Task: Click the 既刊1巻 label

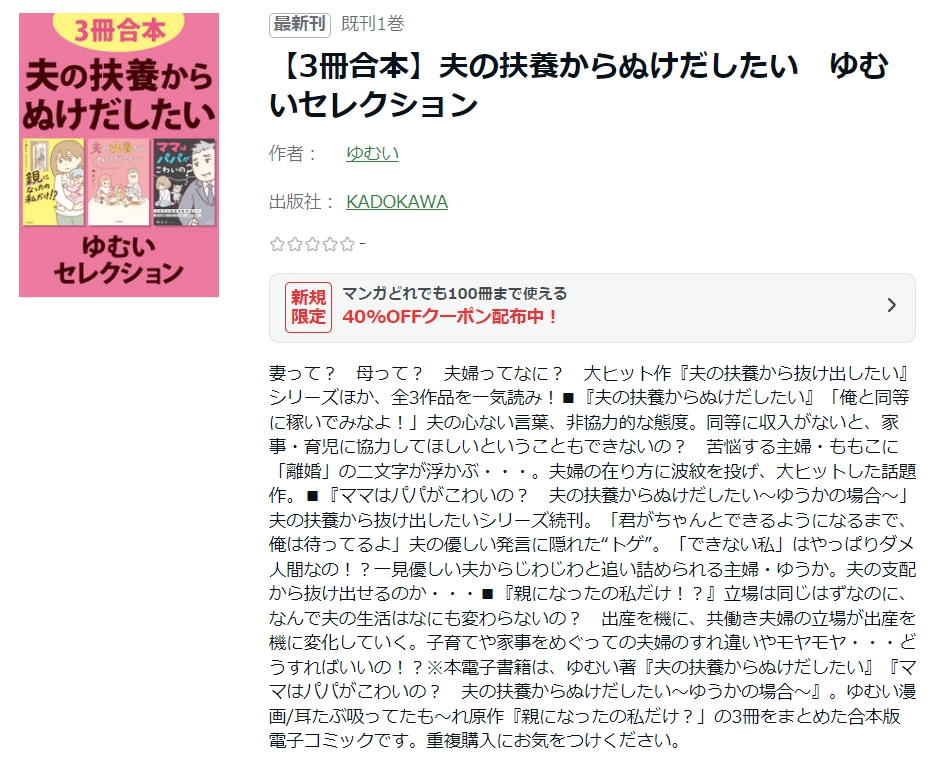Action: 373,23
